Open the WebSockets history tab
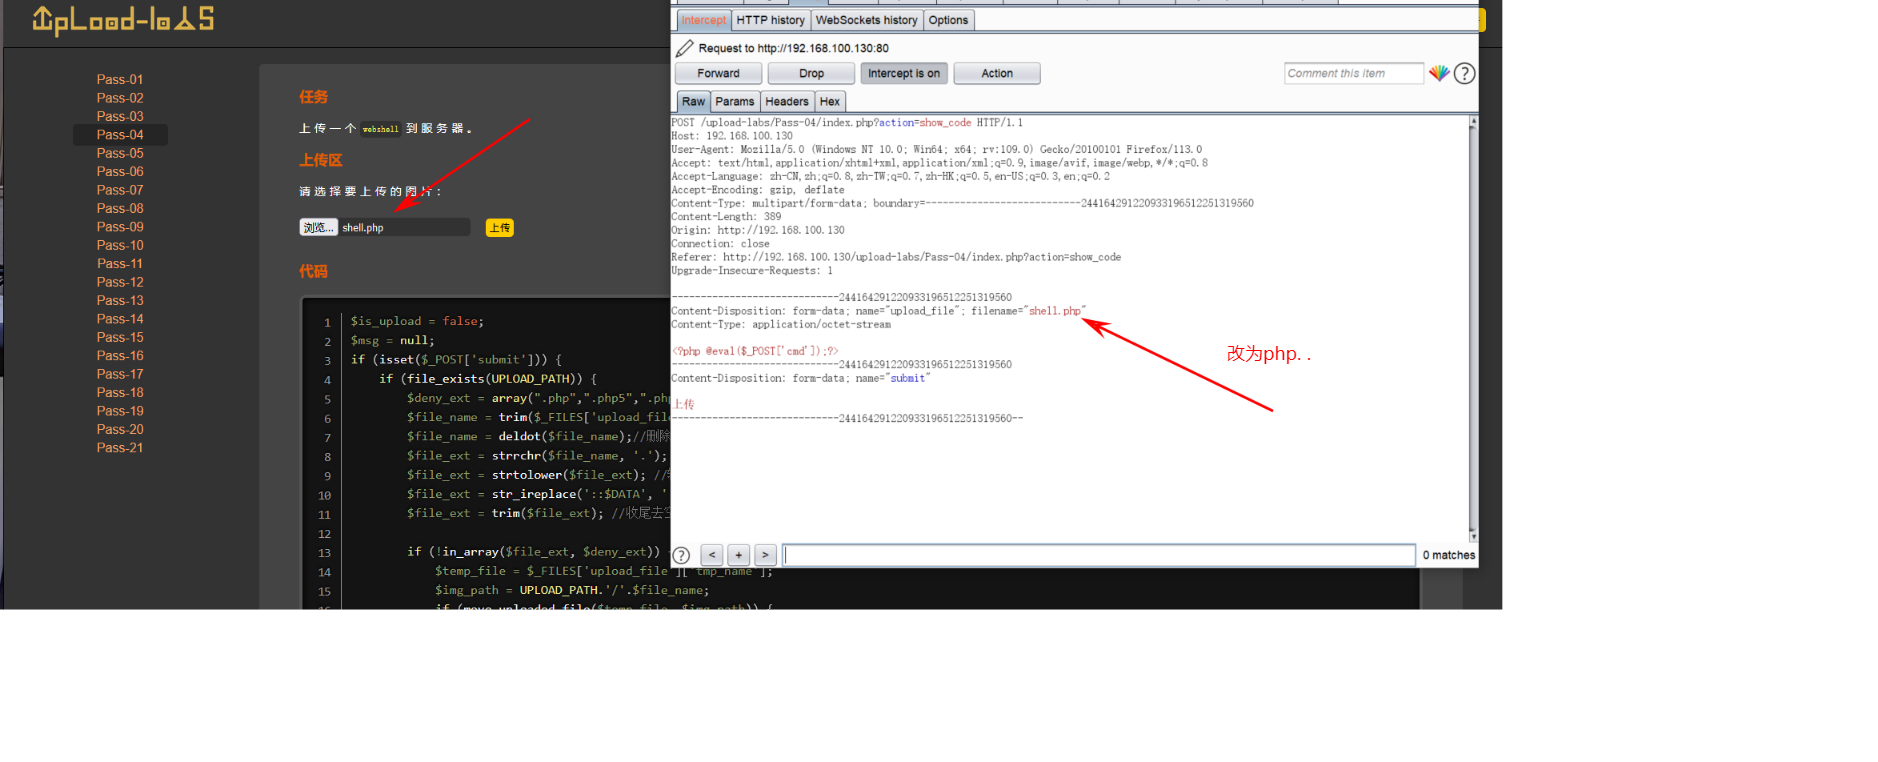1878x762 pixels. click(x=866, y=20)
